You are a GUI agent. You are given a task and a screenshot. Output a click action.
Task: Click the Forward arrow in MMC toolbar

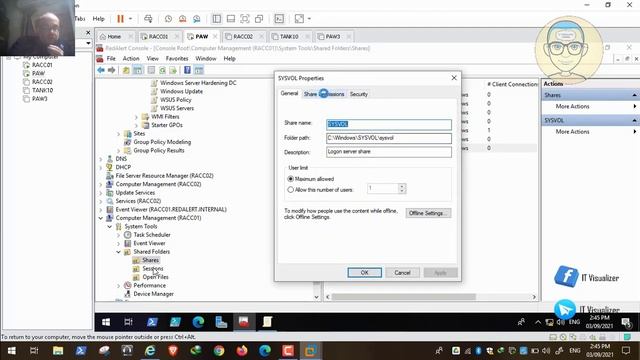coord(111,70)
